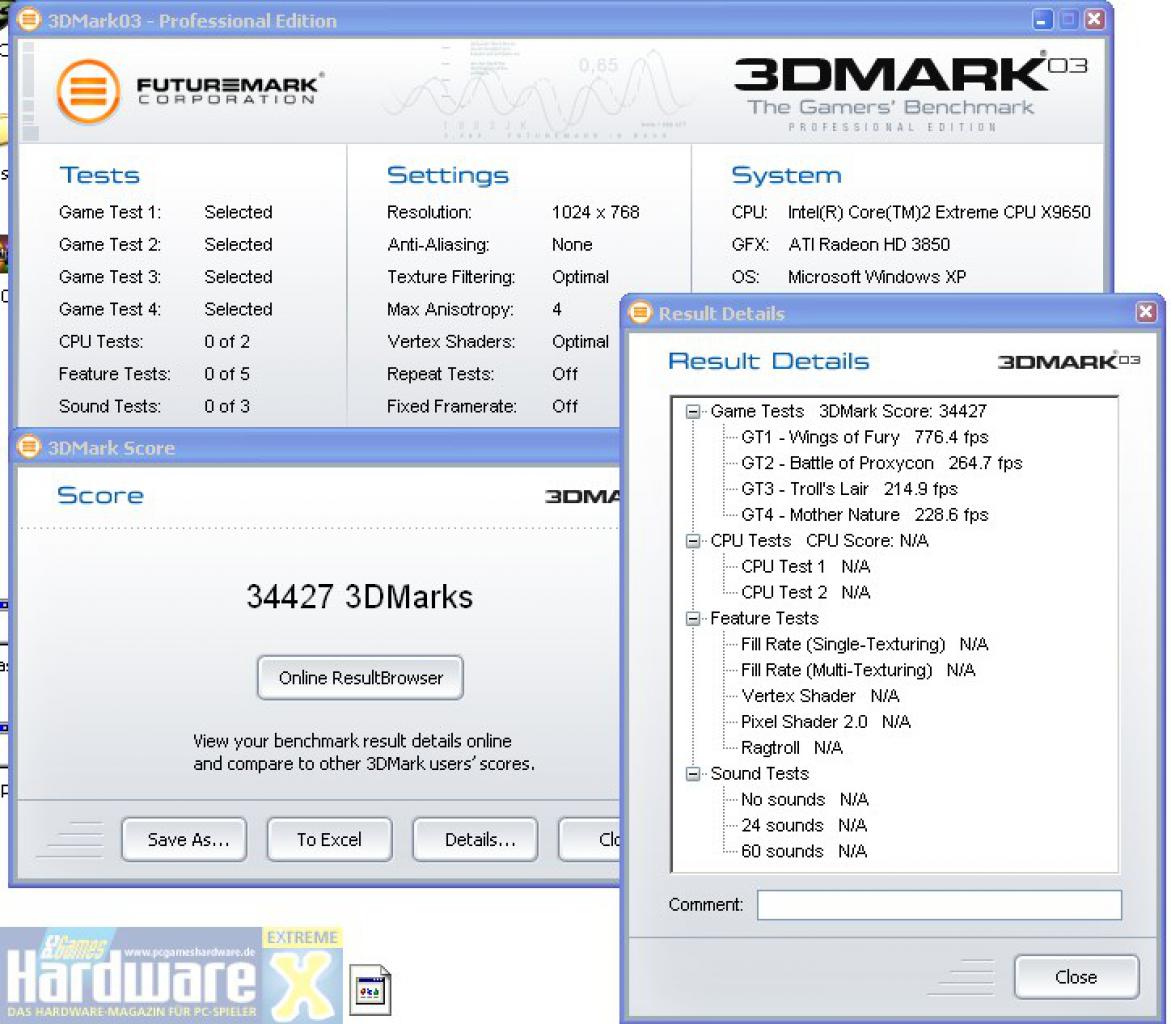Click the System section heading

786,176
